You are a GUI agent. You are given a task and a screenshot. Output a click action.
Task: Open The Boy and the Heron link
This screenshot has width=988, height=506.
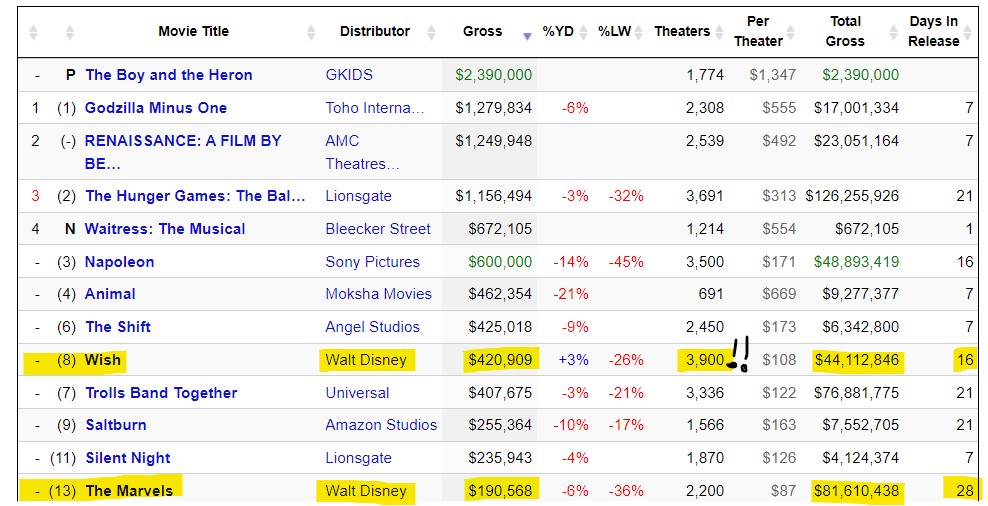[169, 75]
